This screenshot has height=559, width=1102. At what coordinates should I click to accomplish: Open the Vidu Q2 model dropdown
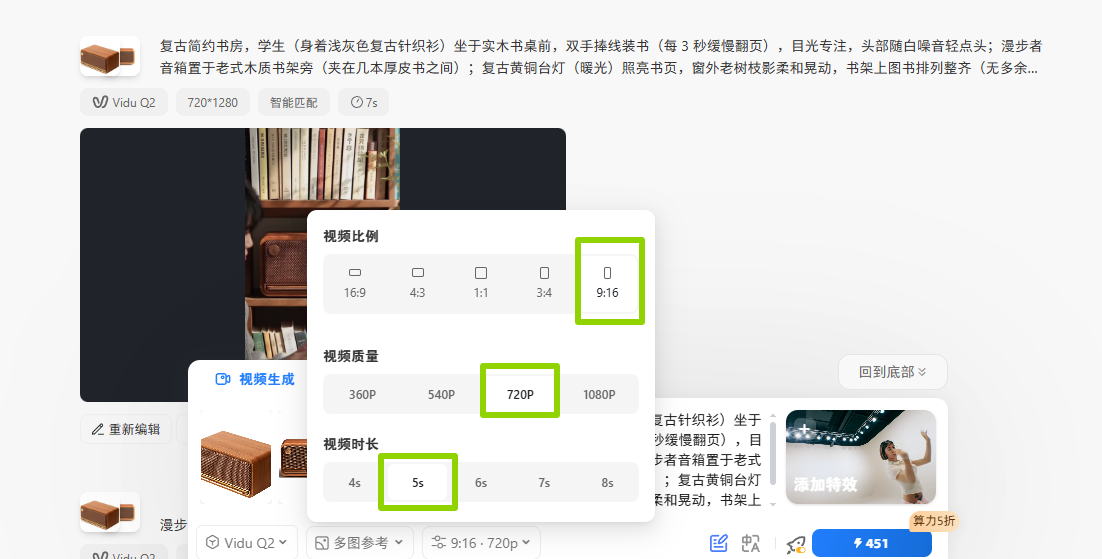tap(247, 543)
